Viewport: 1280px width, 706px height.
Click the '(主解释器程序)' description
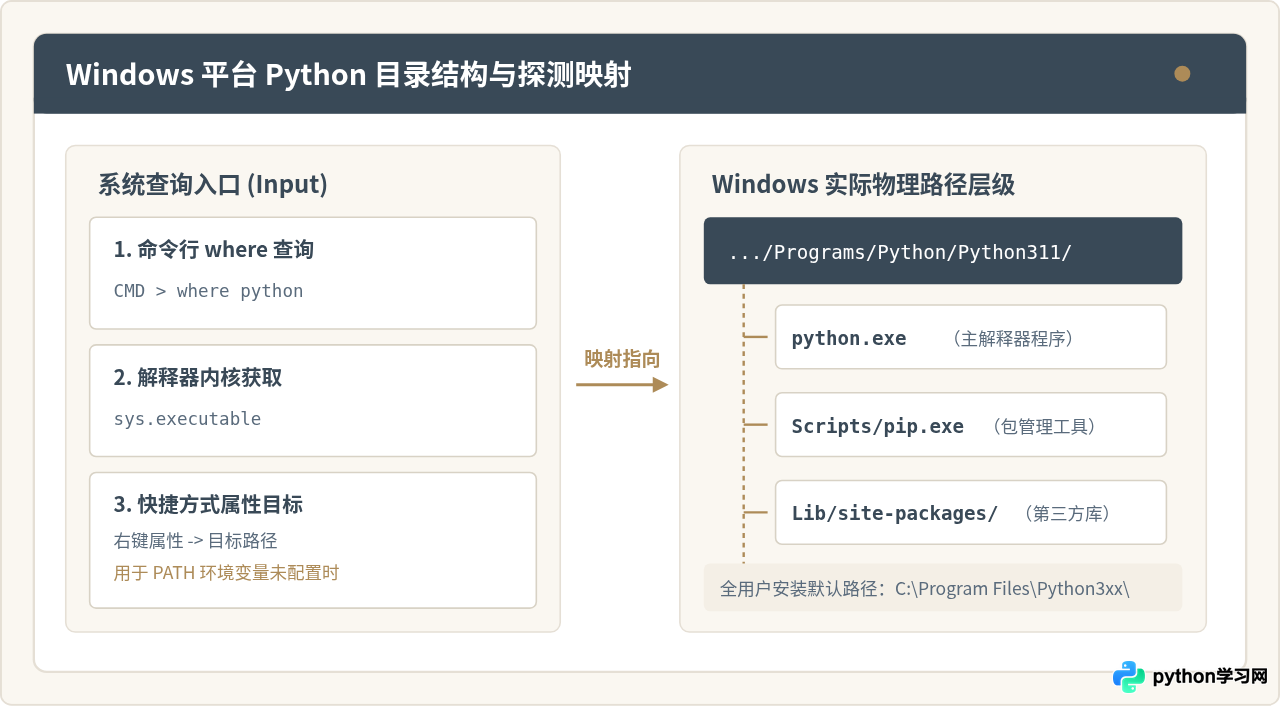(x=1013, y=339)
